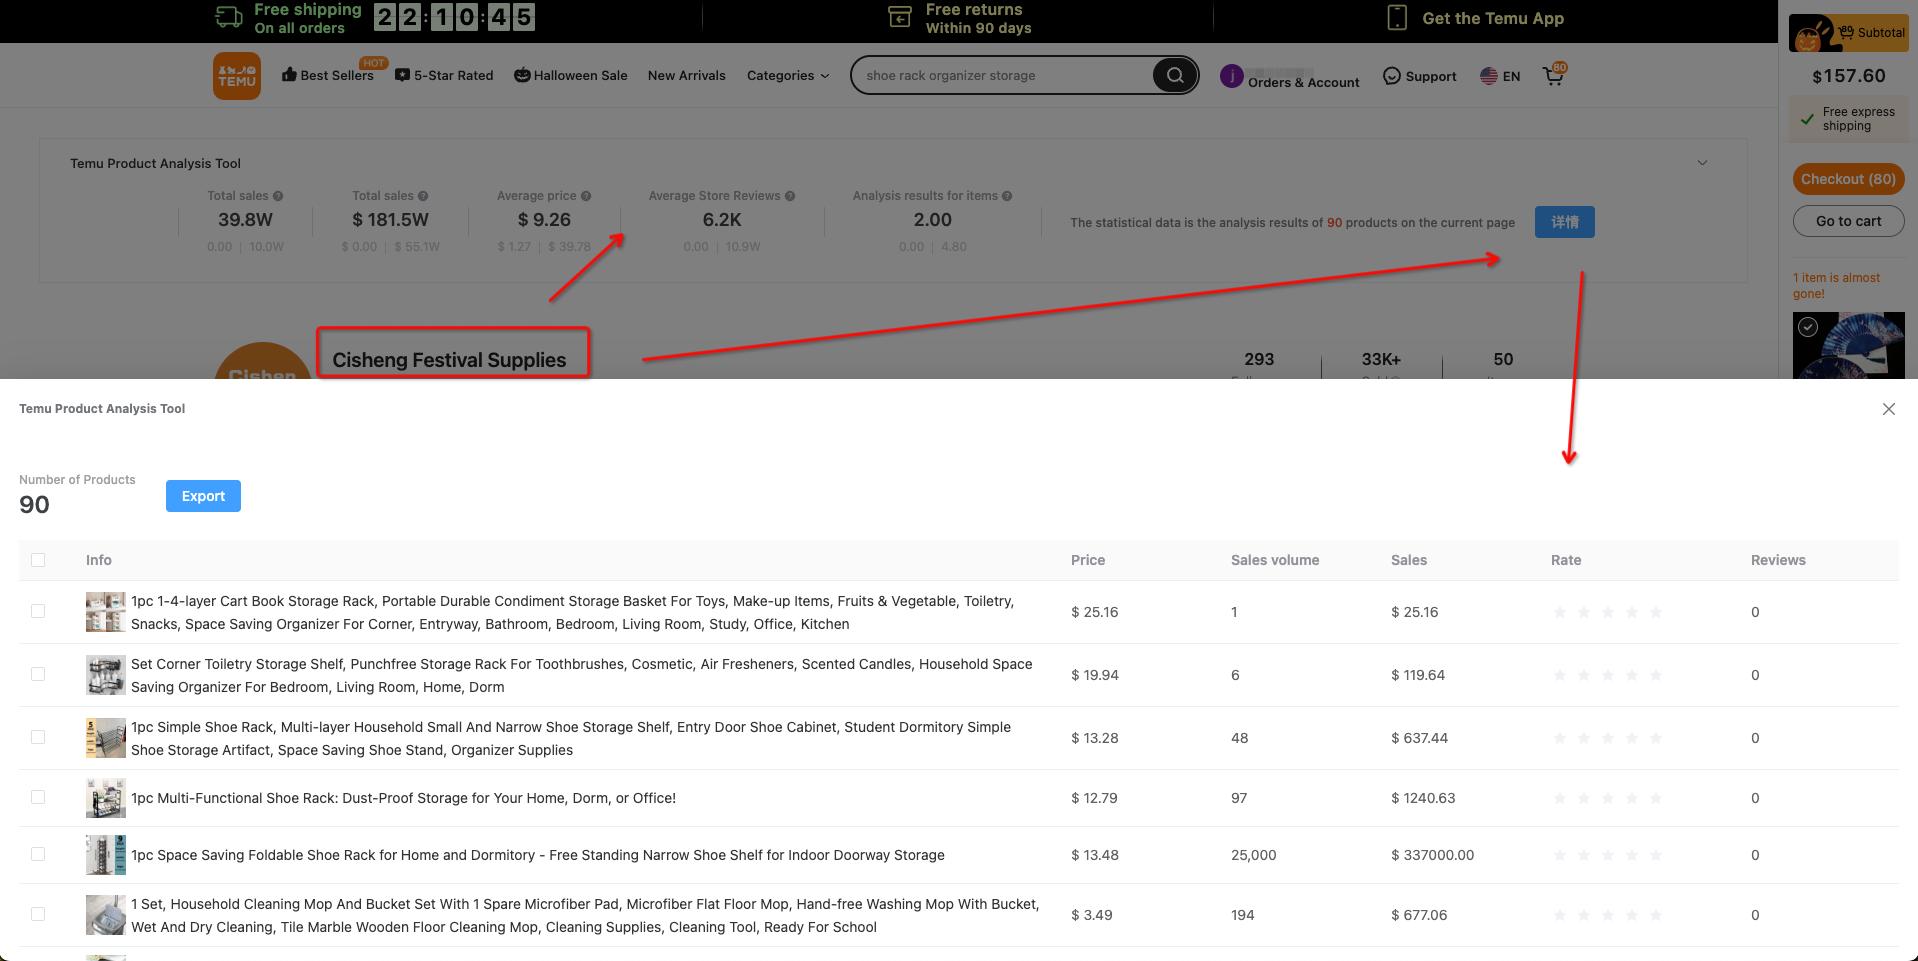1918x961 pixels.
Task: Close the Product Analysis Tool panel
Action: pyautogui.click(x=1888, y=409)
